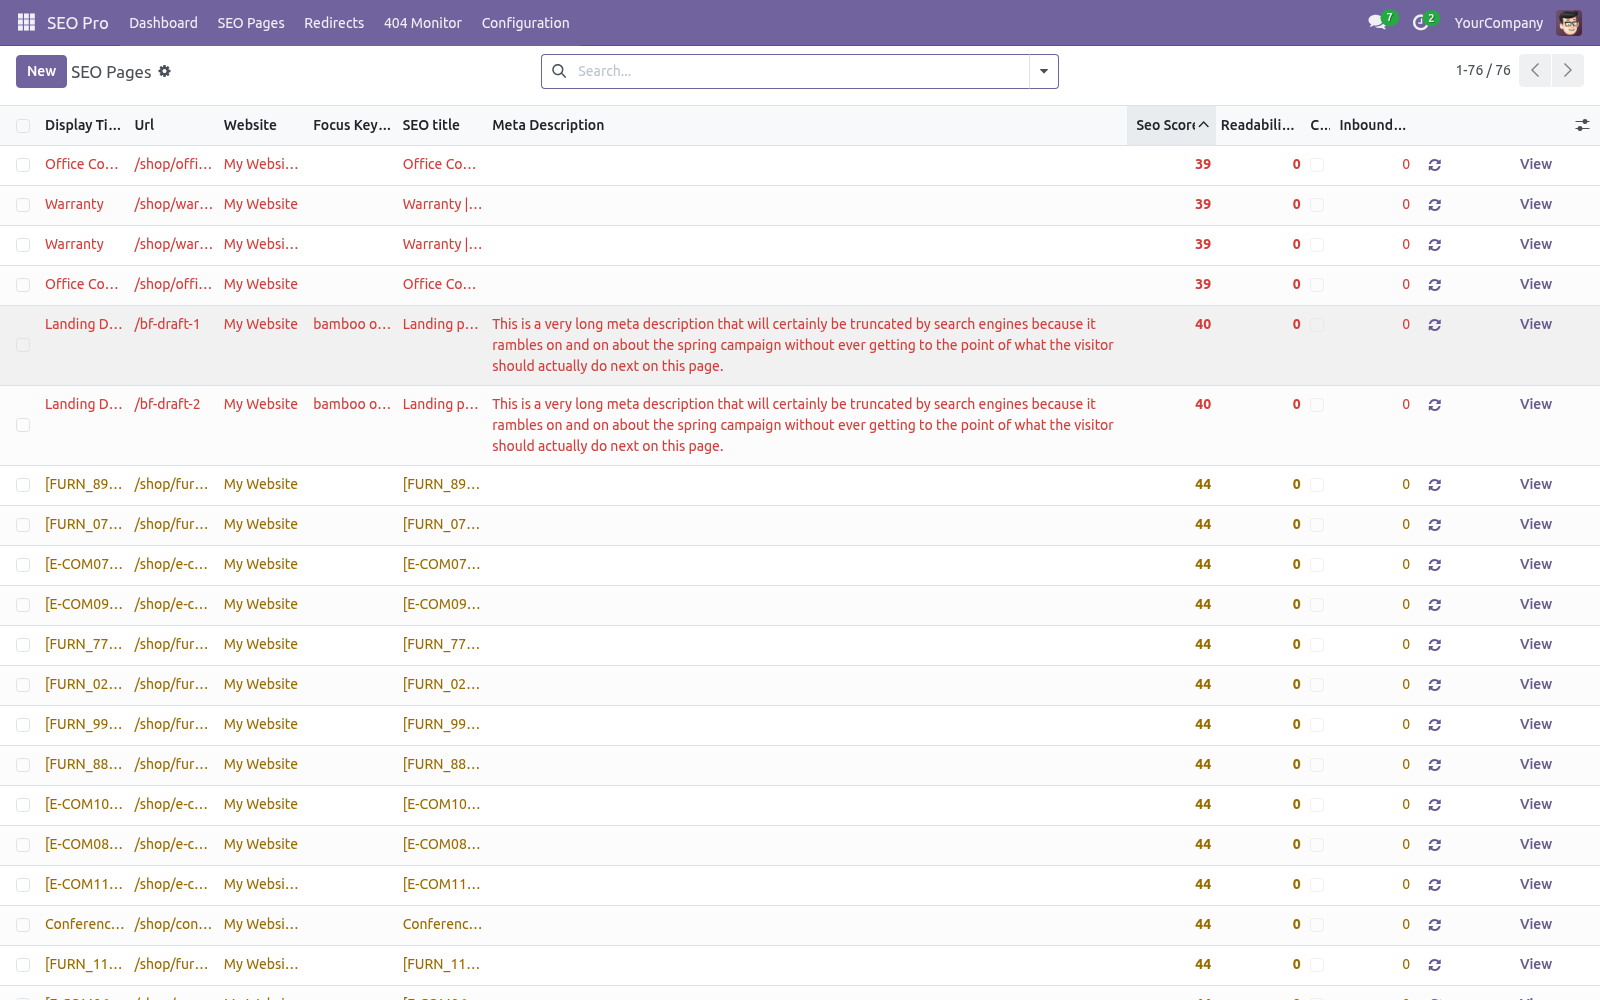1600x1000 pixels.
Task: Refresh the [E-COM07… row
Action: click(x=1434, y=565)
